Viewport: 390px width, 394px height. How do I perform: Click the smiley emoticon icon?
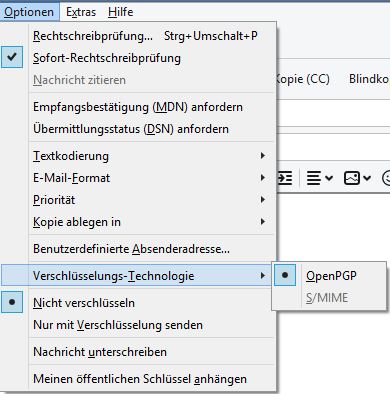(x=386, y=178)
